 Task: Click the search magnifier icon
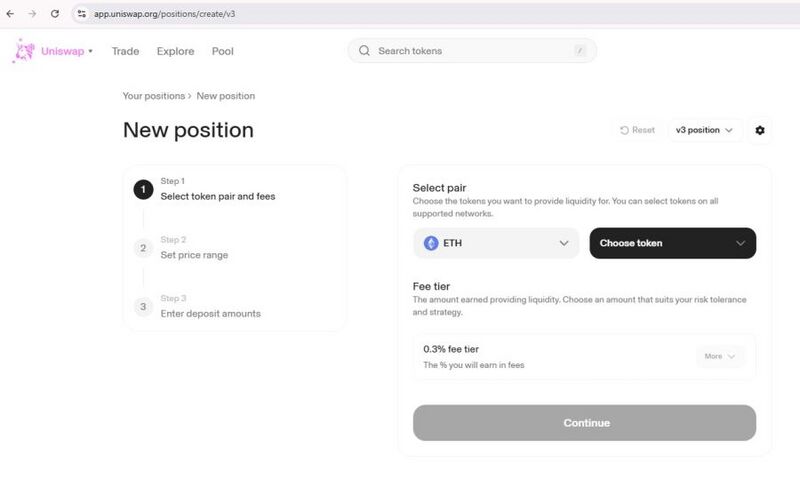coord(364,51)
